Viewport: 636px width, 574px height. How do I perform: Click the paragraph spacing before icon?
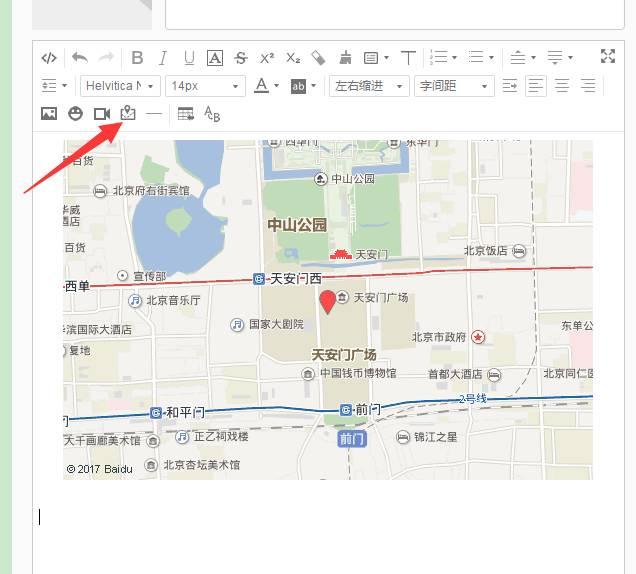coord(518,57)
